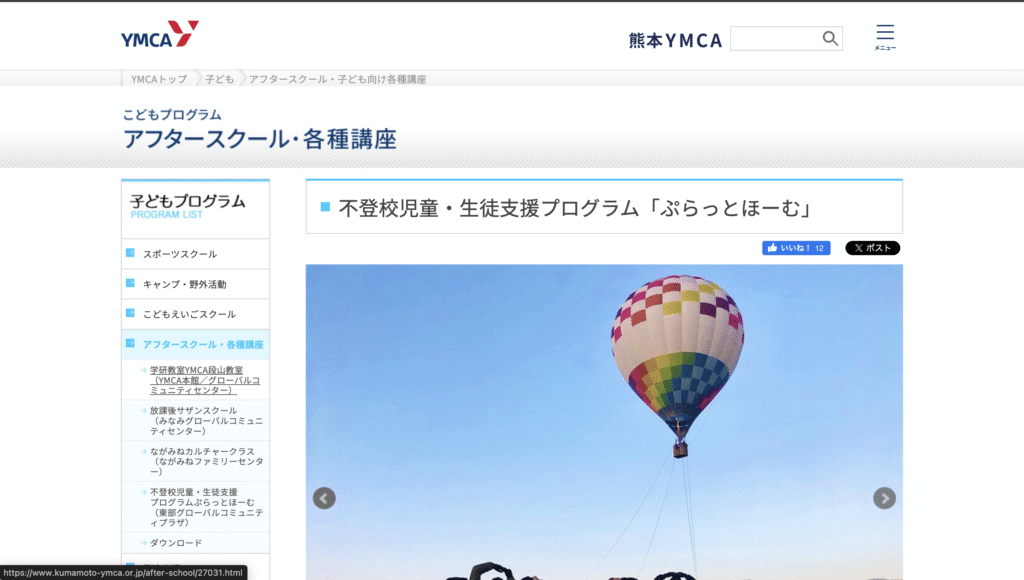Click the previous arrow on the photo carousel
The image size is (1024, 580).
click(323, 497)
